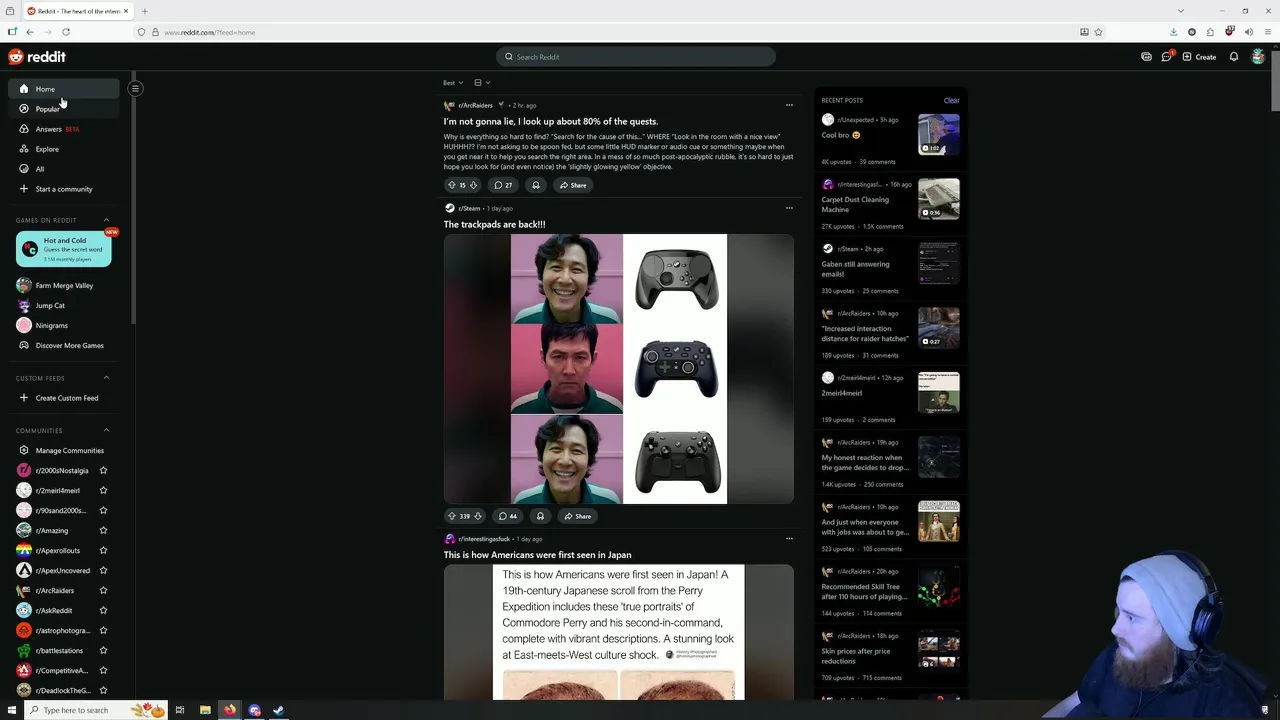Downvote the trackpads post
The width and height of the screenshot is (1280, 720).
pos(478,516)
